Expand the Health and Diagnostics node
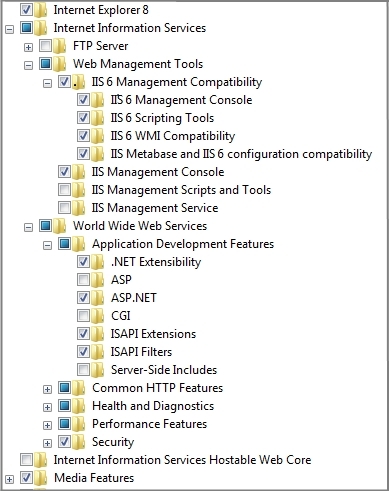 (x=48, y=407)
